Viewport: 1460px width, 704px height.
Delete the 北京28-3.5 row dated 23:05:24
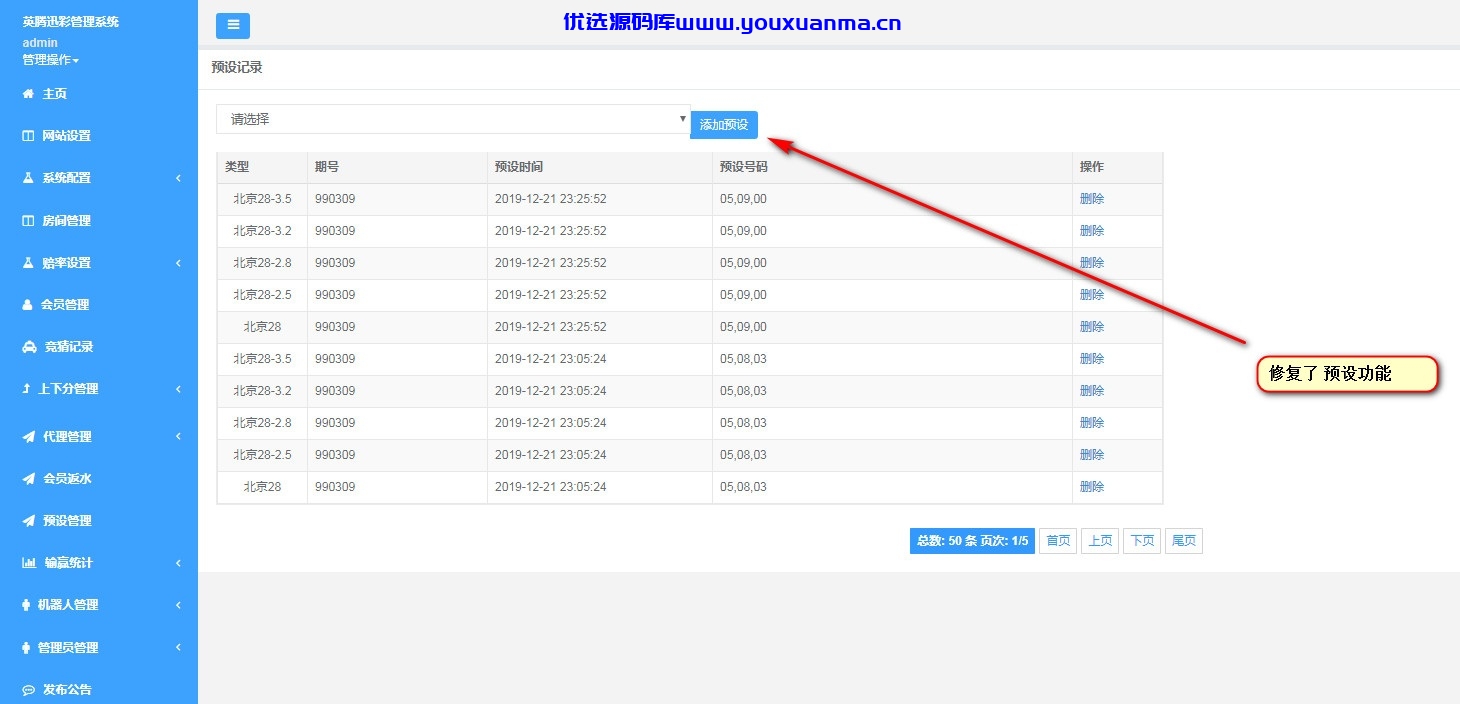(1092, 359)
